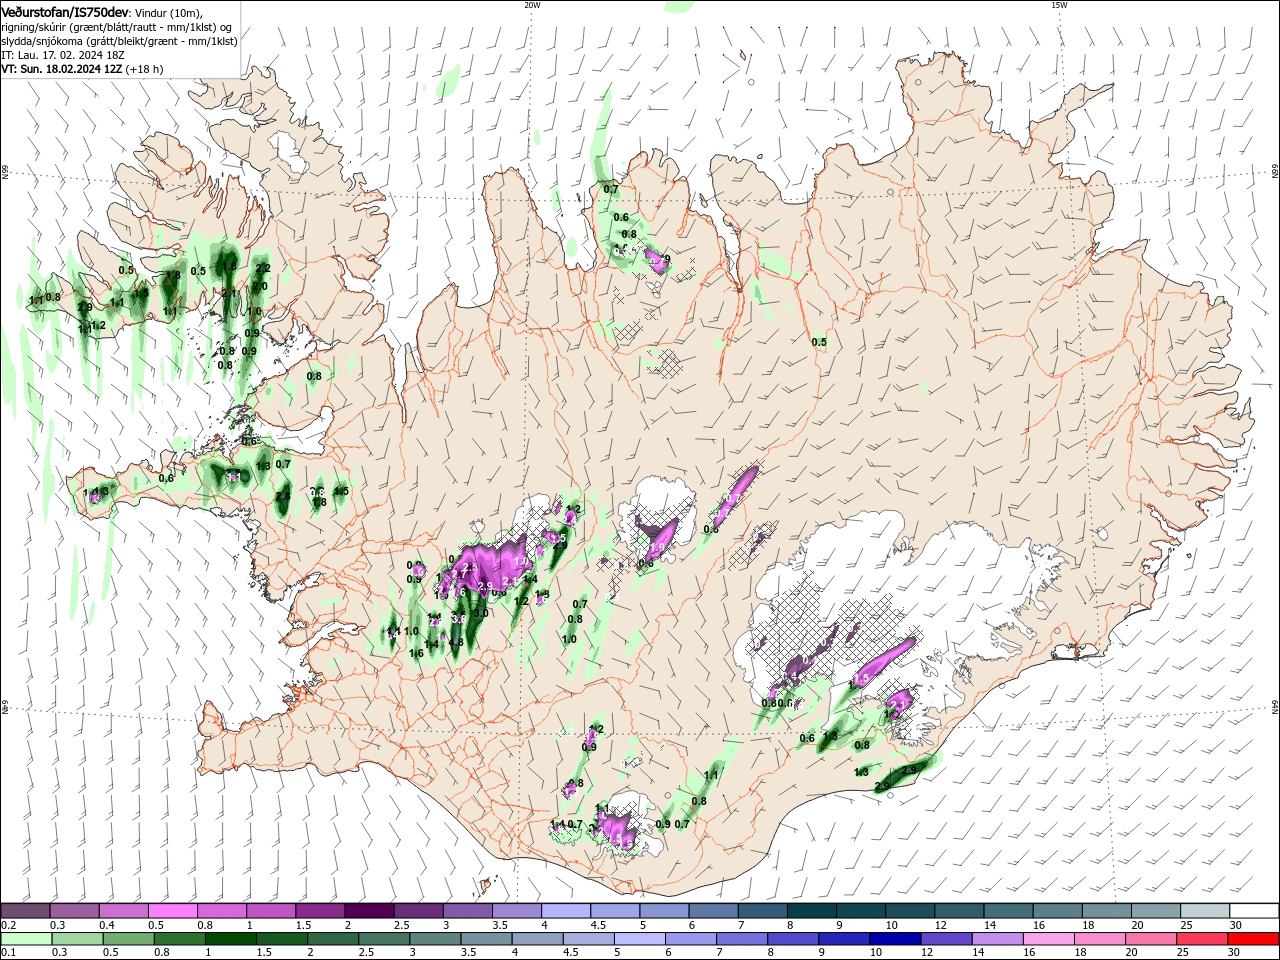Click the '15W' longitude label at top
Screen dimensions: 1280x960
pos(1059,5)
